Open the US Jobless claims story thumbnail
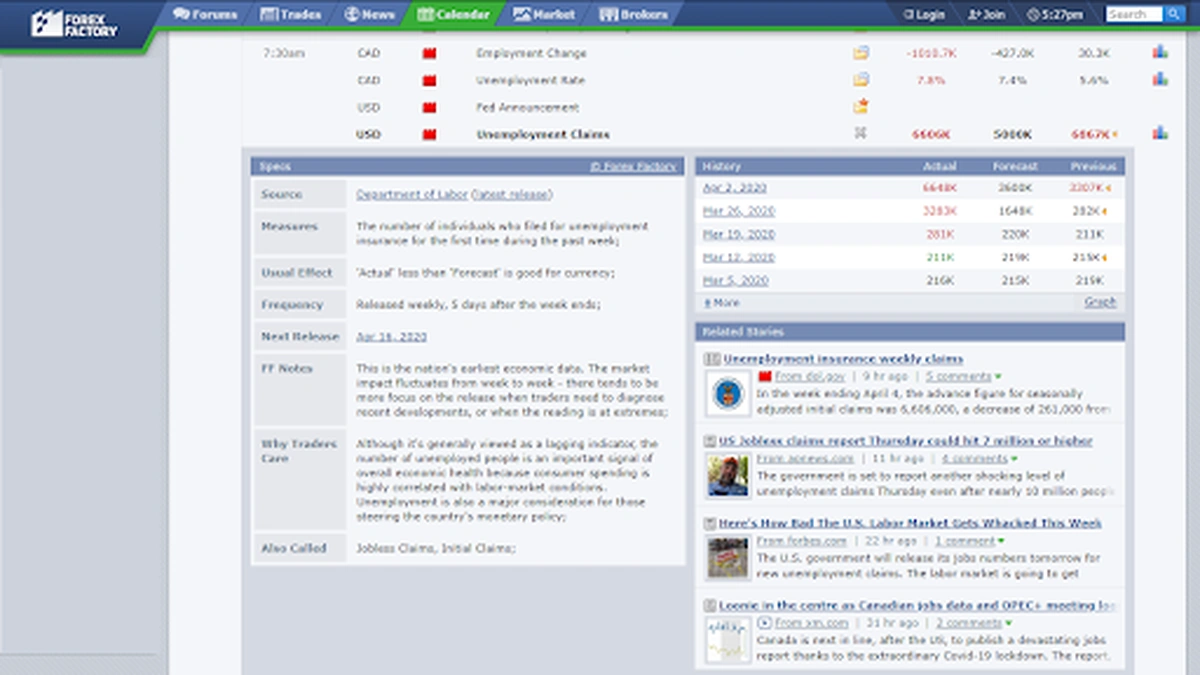 point(727,476)
